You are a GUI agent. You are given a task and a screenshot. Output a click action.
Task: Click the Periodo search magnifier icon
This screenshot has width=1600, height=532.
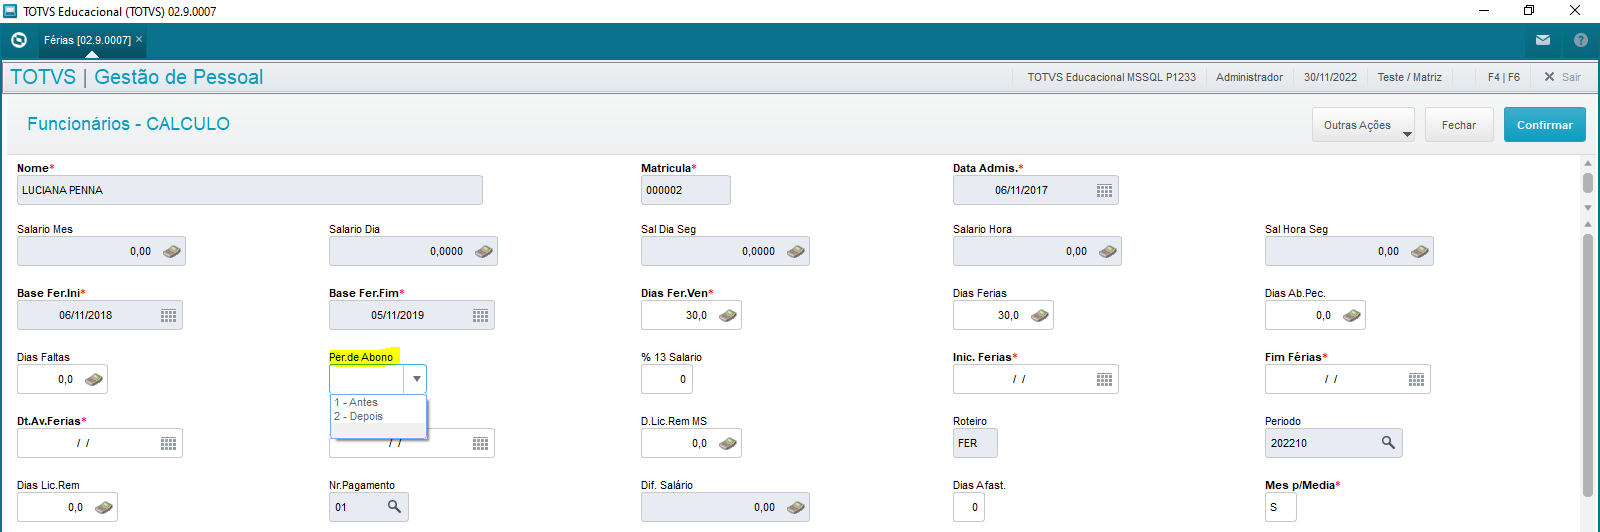point(1388,442)
